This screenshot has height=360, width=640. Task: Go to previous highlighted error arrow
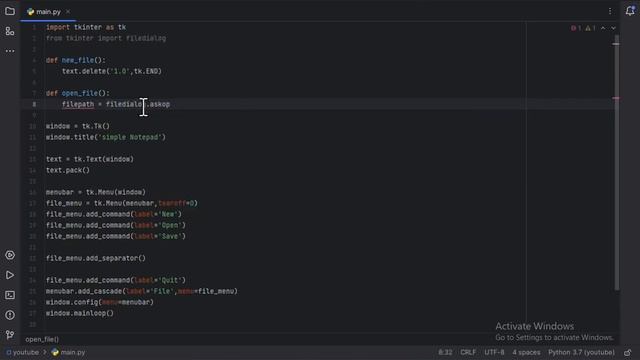[603, 28]
